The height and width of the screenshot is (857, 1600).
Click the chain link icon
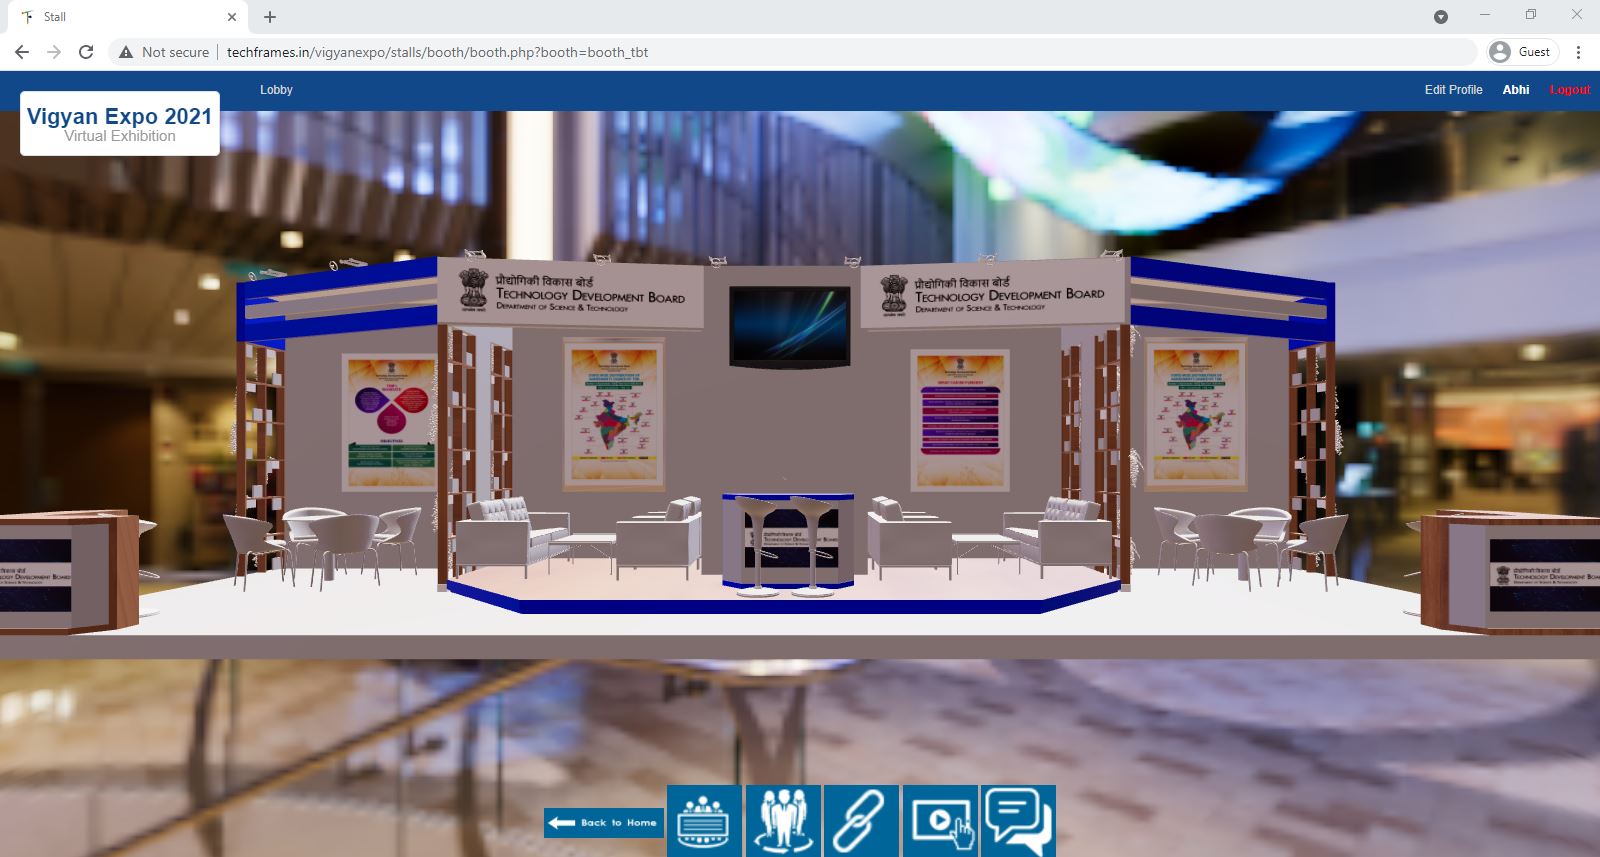[x=860, y=821]
